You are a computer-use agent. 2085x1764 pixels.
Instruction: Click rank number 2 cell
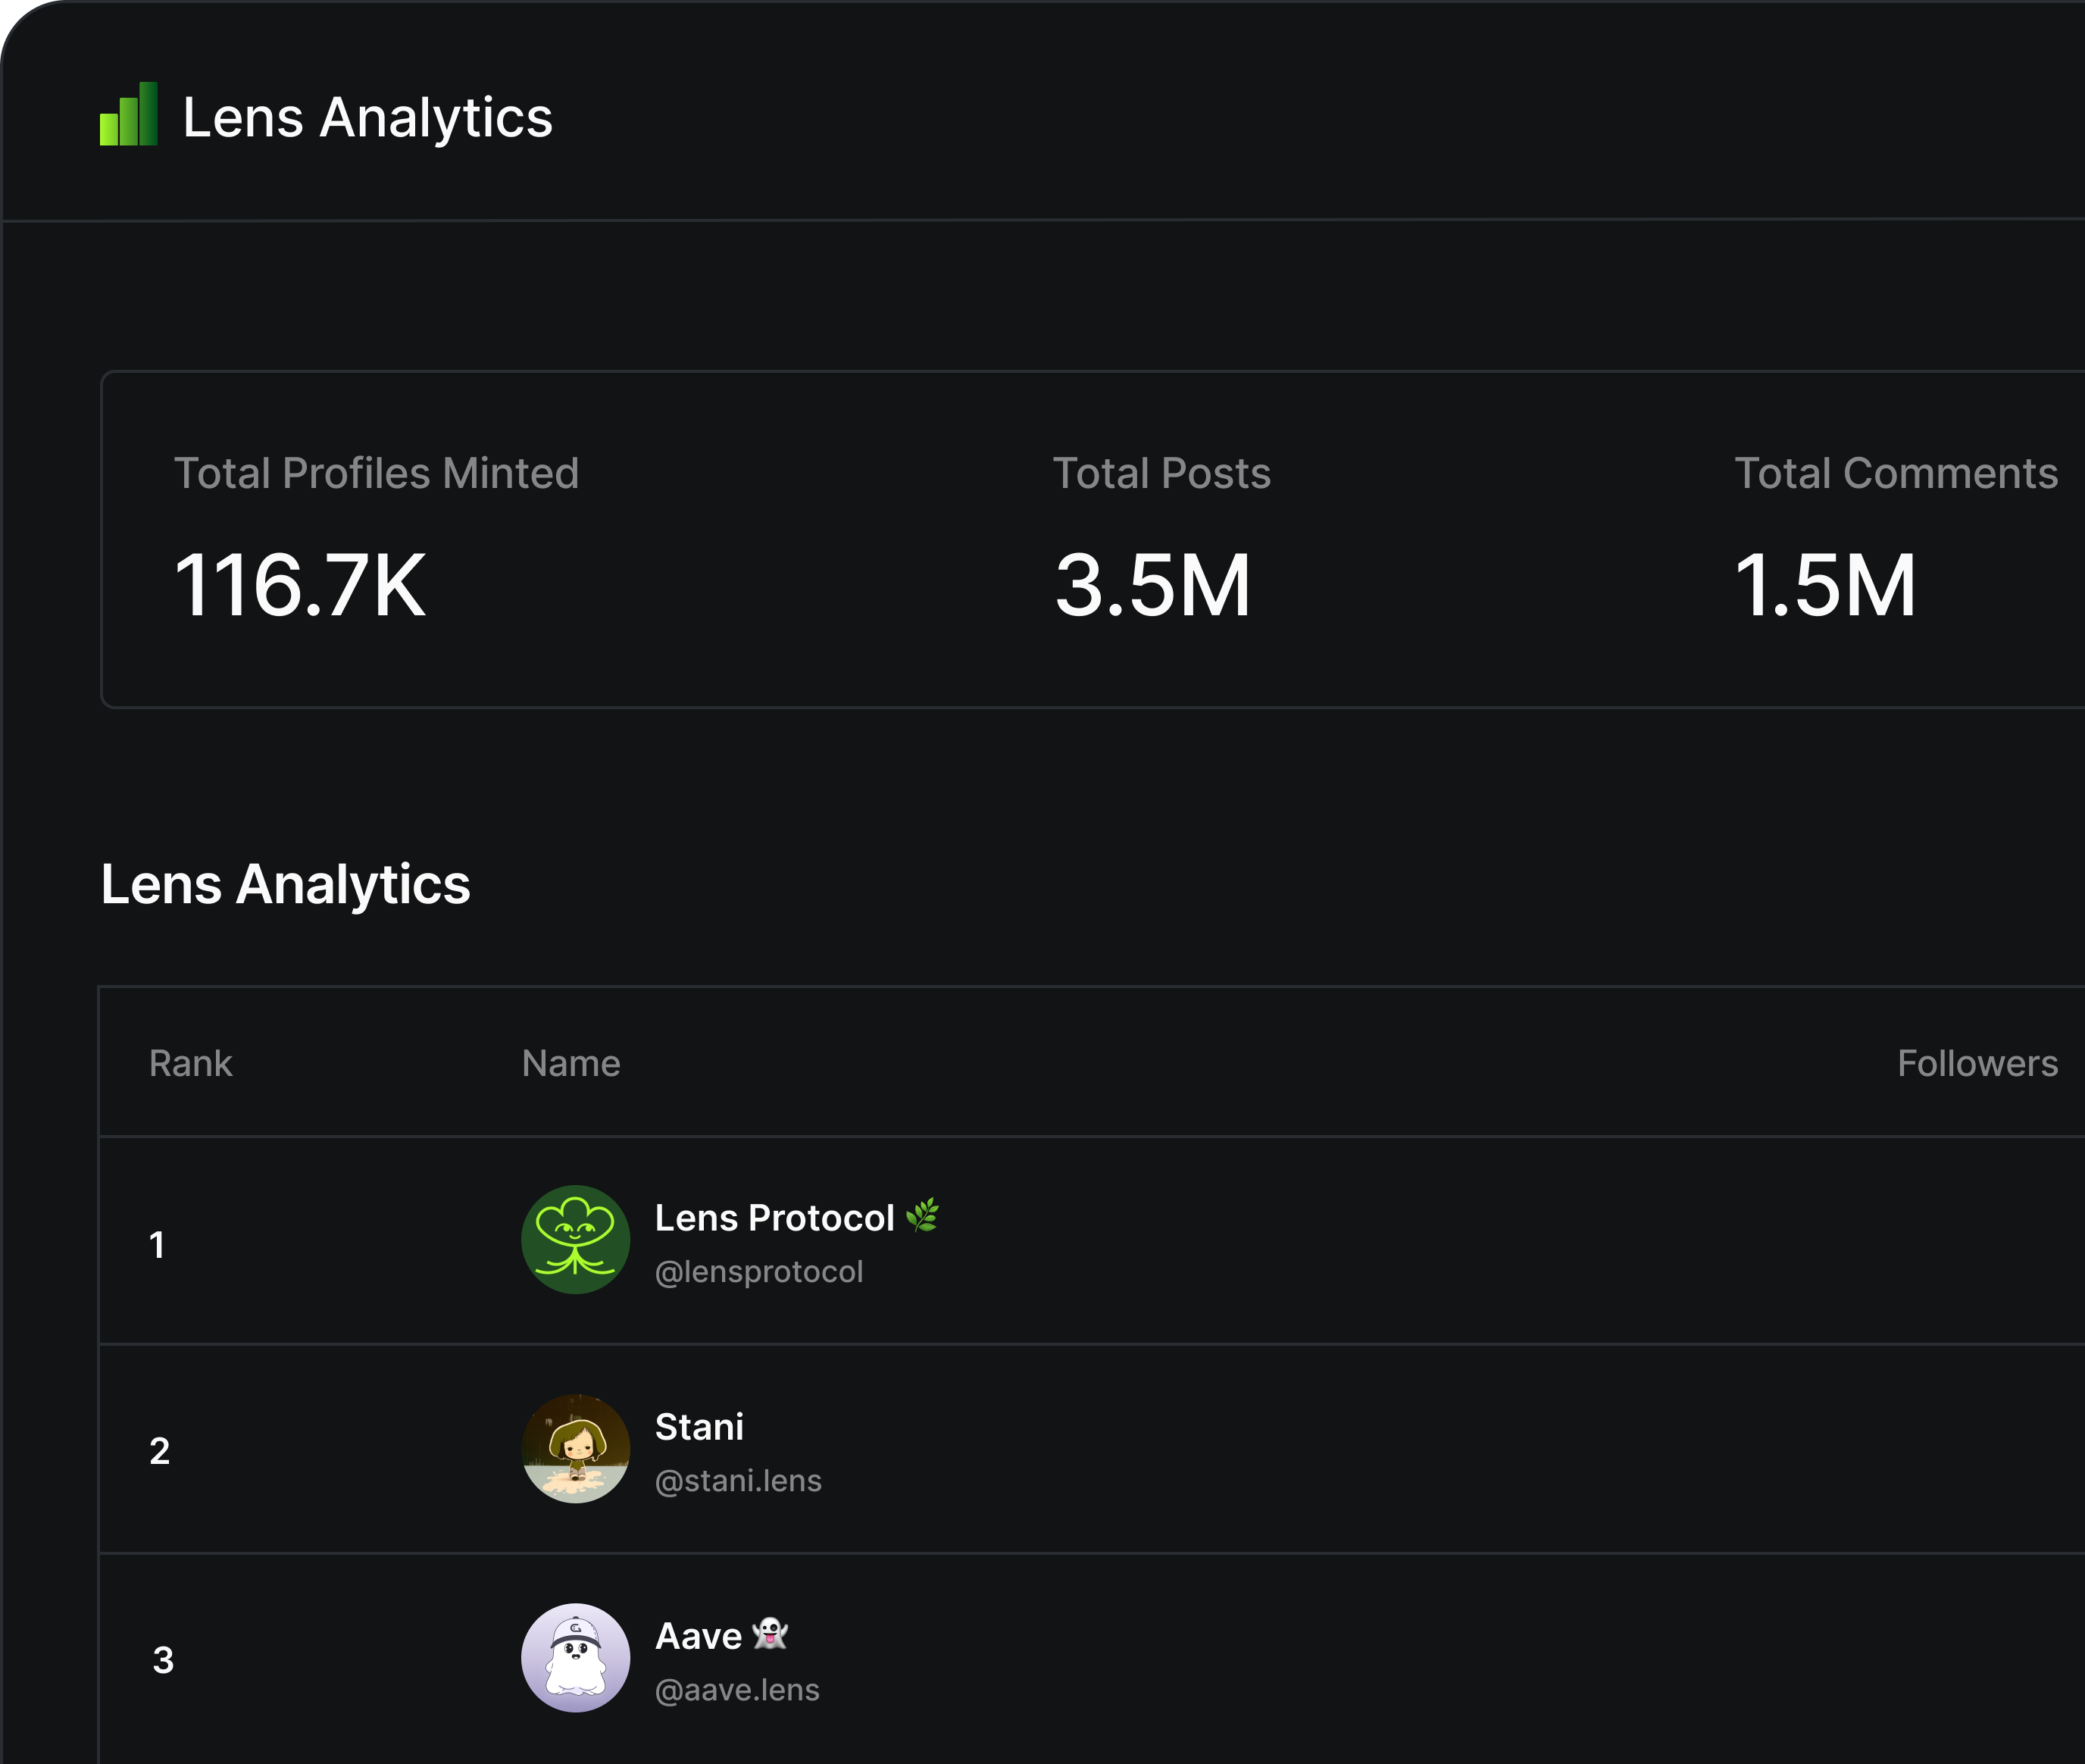tap(159, 1450)
